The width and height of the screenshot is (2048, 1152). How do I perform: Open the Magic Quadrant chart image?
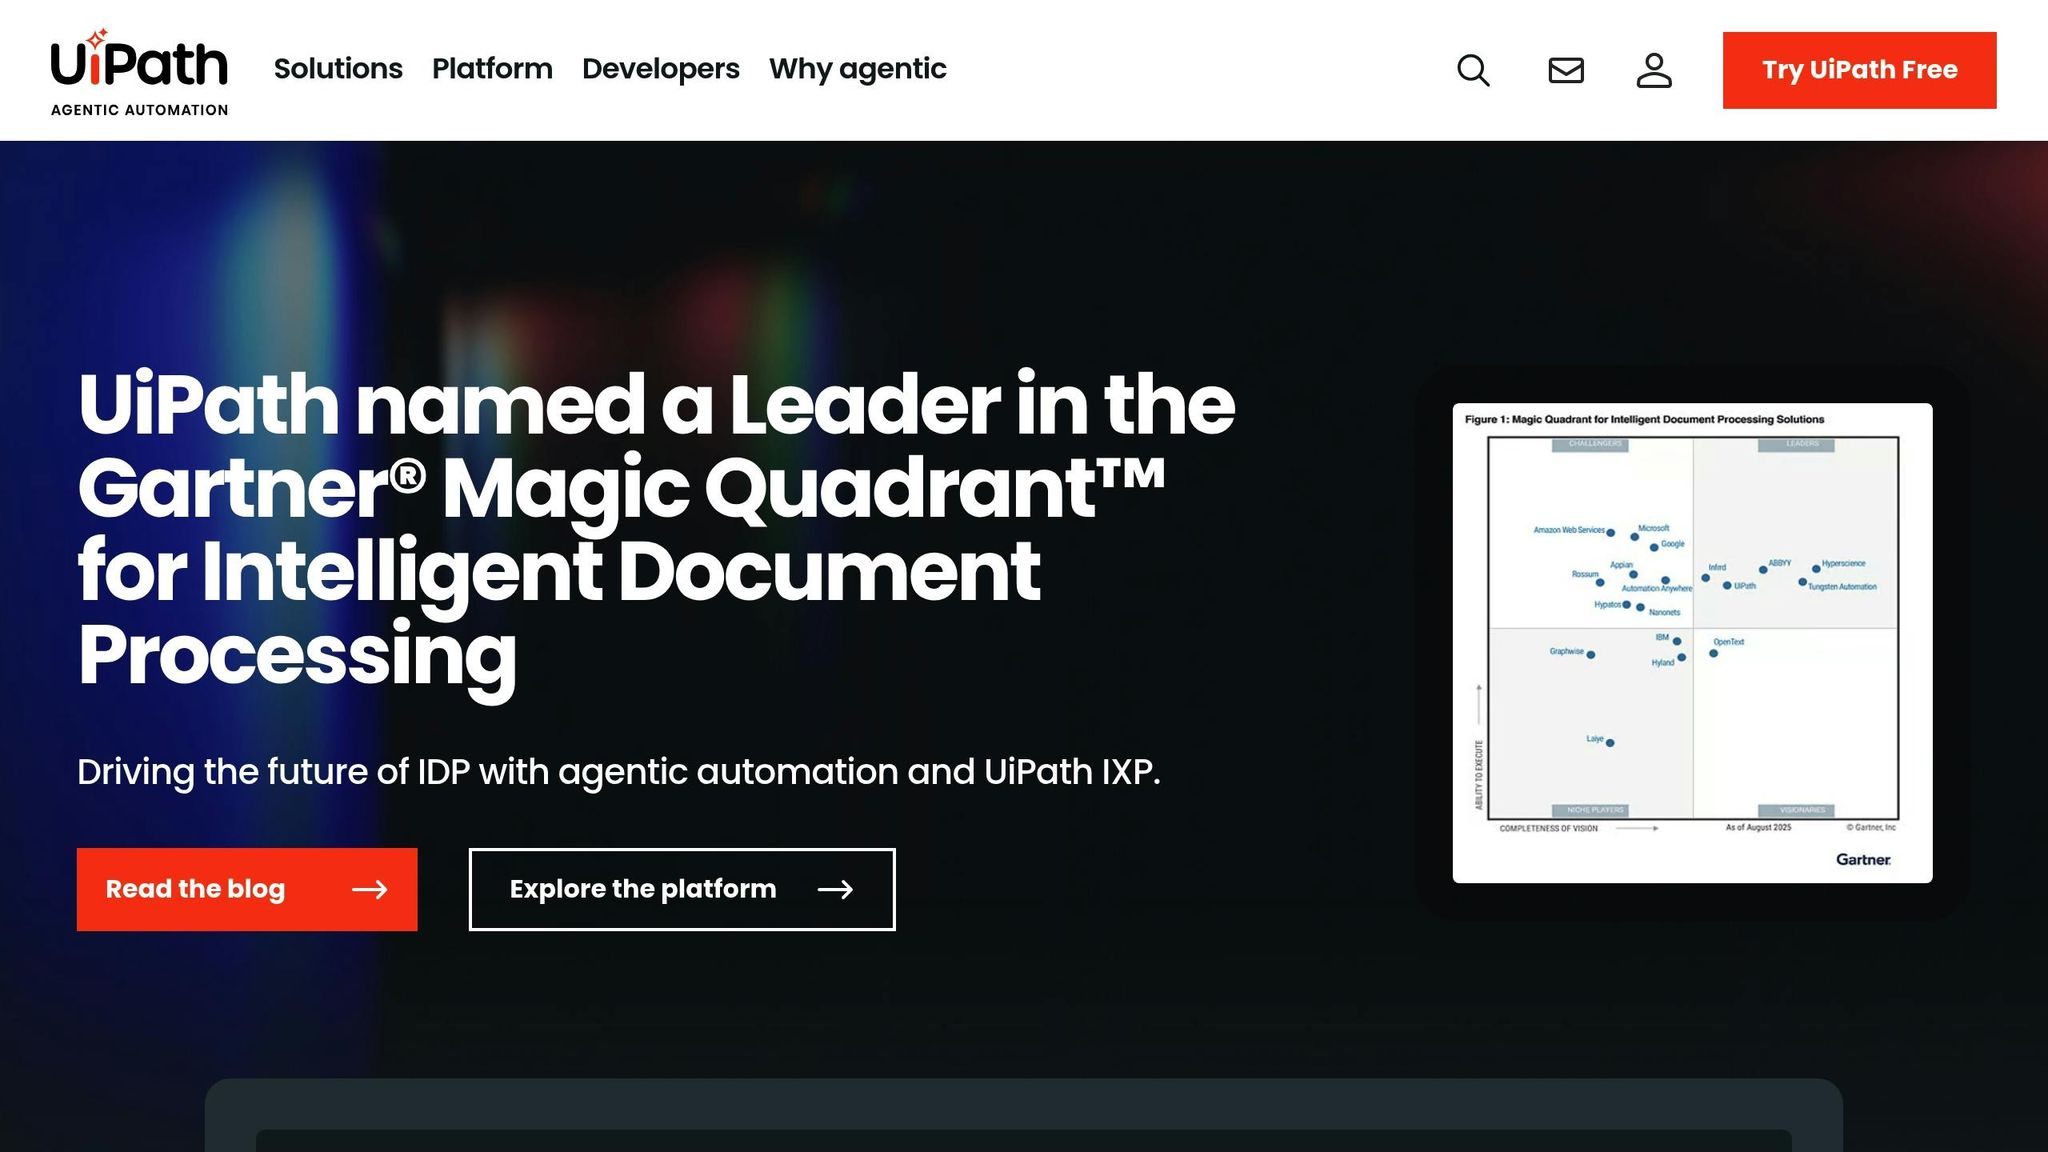pos(1690,640)
